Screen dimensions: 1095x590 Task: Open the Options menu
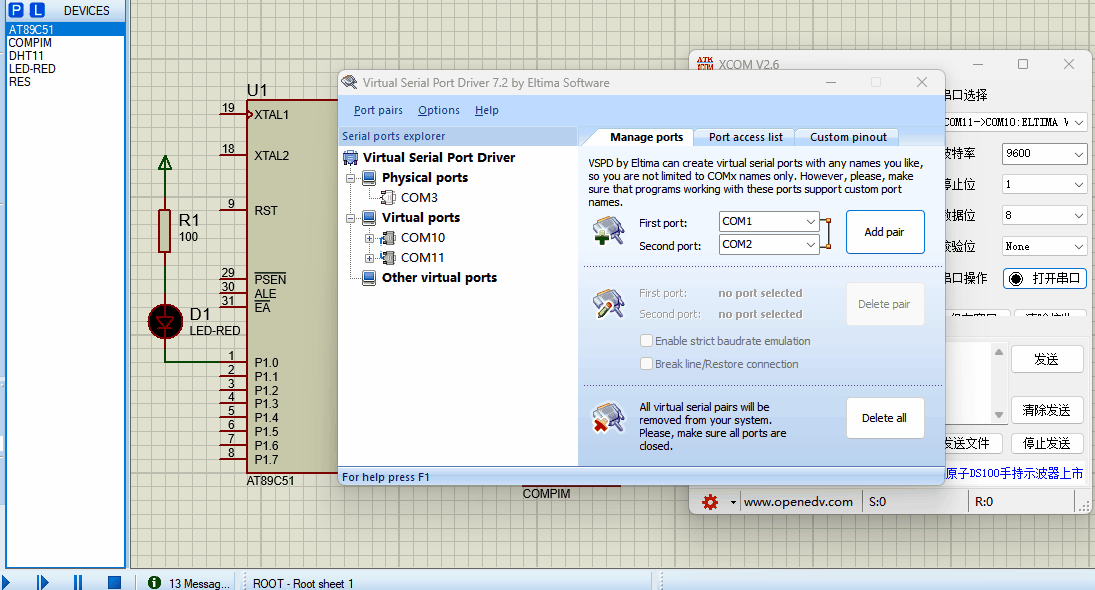tap(439, 110)
